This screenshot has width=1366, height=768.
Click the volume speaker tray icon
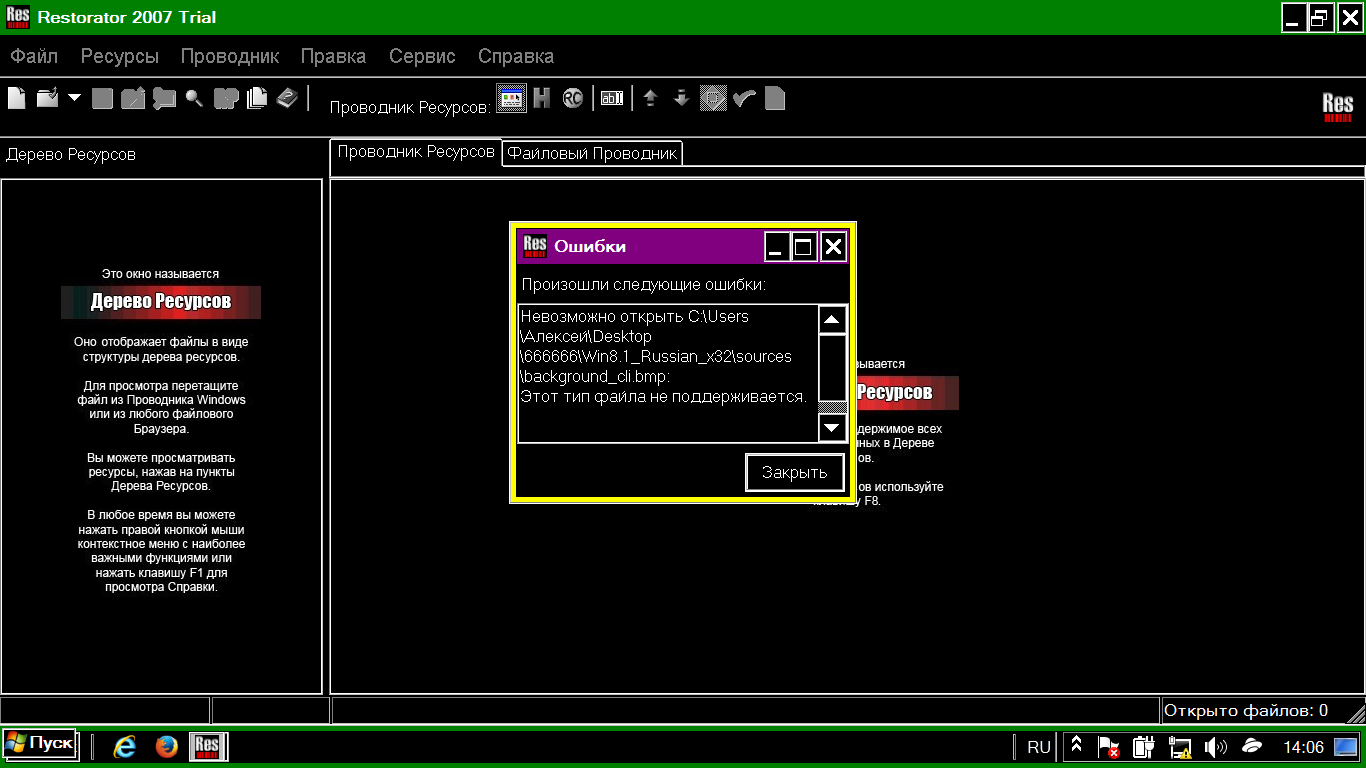tap(1215, 746)
